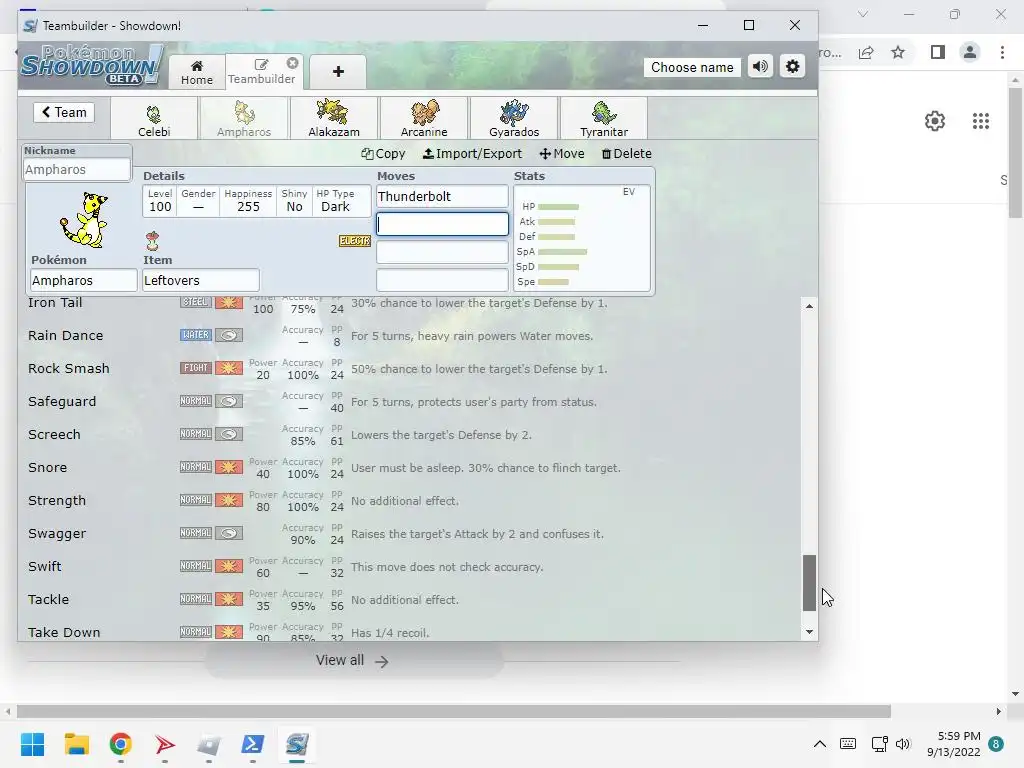Click the Water type icon on Rain Dance
Image resolution: width=1024 pixels, height=768 pixels.
(195, 335)
